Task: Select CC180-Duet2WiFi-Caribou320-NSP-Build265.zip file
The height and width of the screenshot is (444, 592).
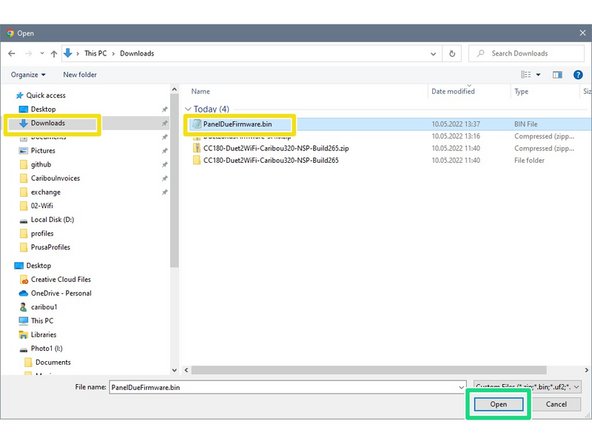Action: tap(276, 148)
